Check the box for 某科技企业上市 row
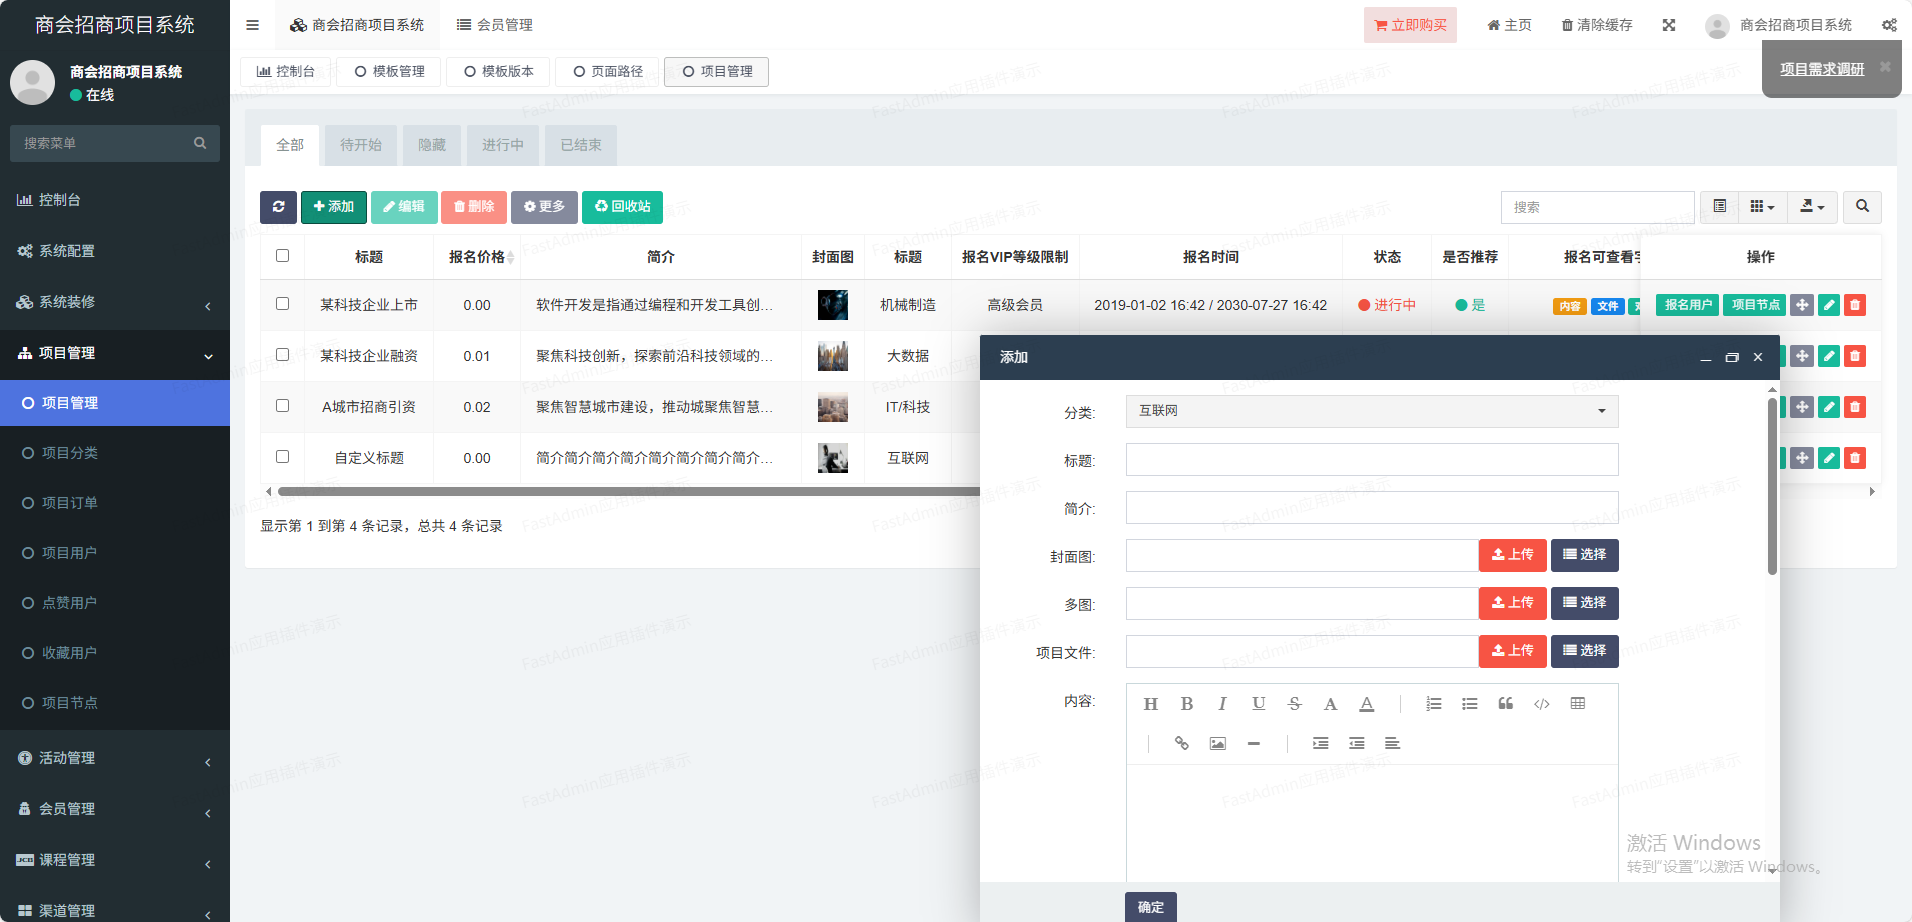1912x922 pixels. point(282,304)
